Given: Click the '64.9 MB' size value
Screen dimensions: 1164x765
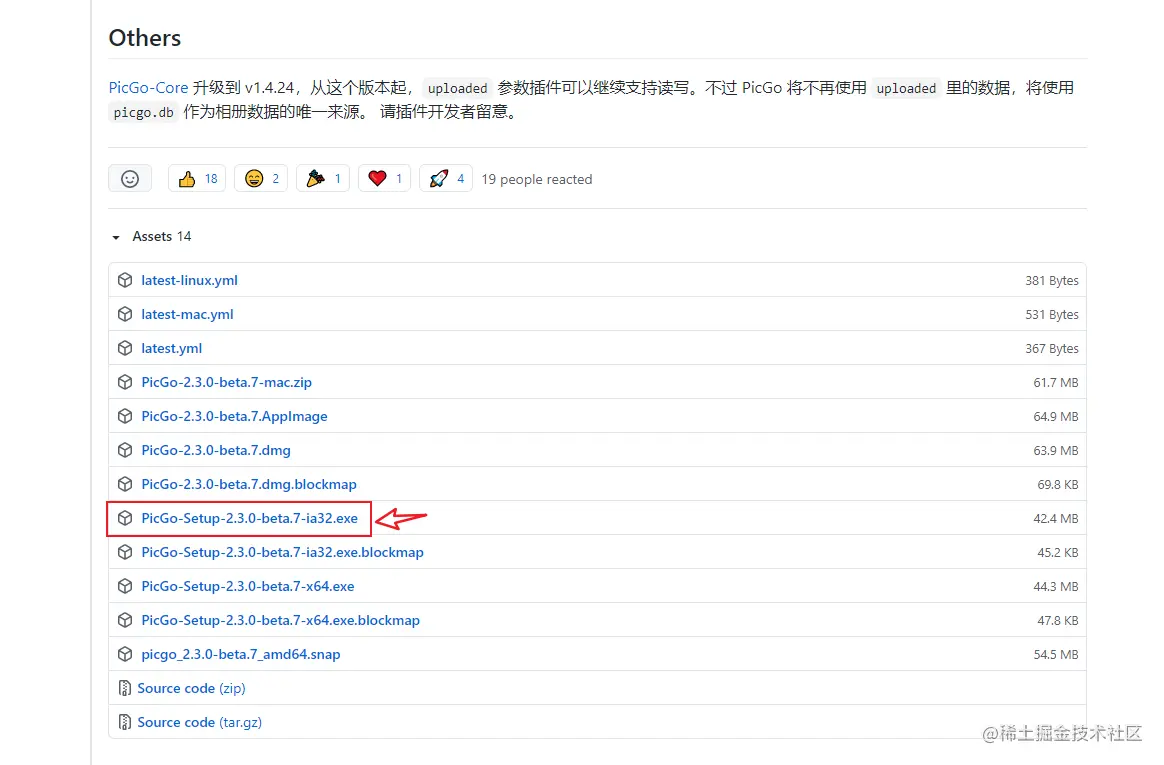Looking at the screenshot, I should (x=1056, y=417).
